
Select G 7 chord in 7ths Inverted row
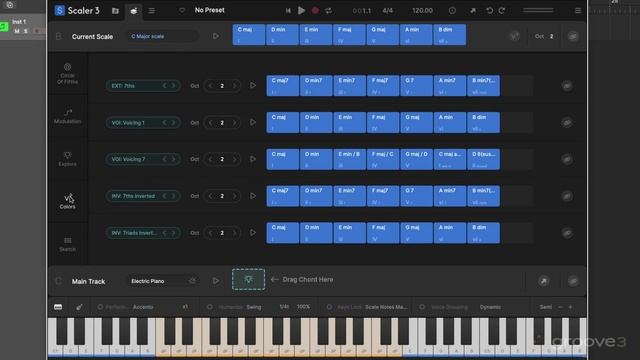point(416,196)
